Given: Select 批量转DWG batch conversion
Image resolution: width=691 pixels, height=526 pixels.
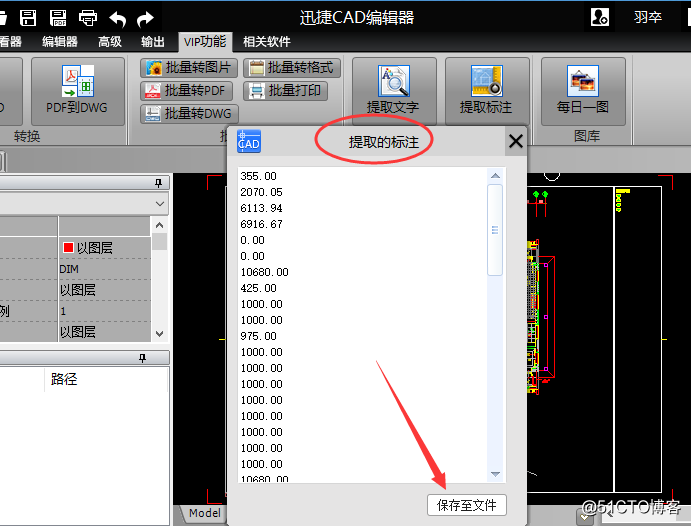Looking at the screenshot, I should 189,114.
